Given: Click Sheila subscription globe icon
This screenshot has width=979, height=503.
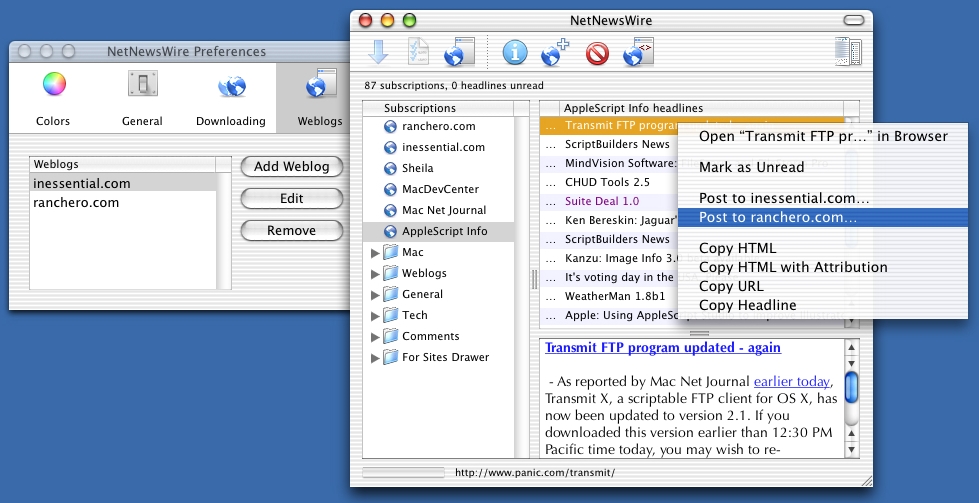Looking at the screenshot, I should (x=390, y=168).
